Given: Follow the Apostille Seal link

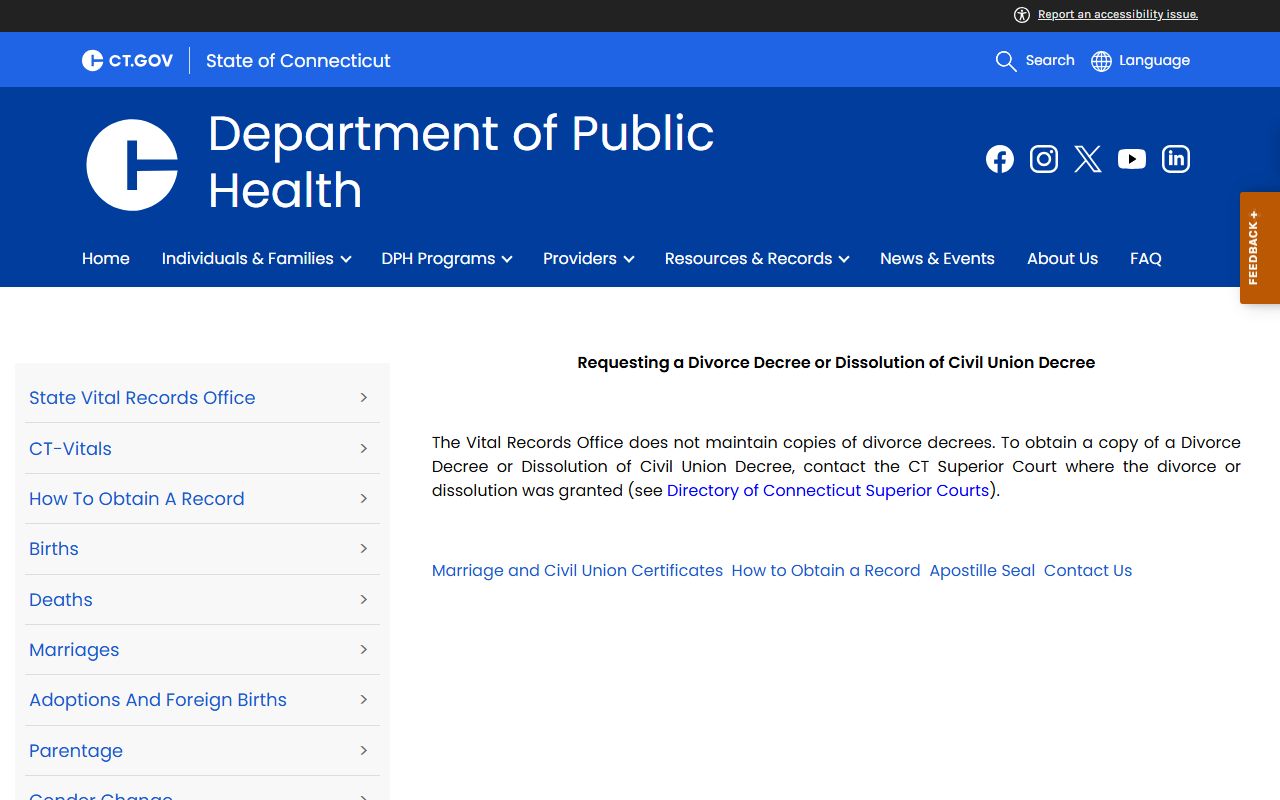Looking at the screenshot, I should click(981, 571).
